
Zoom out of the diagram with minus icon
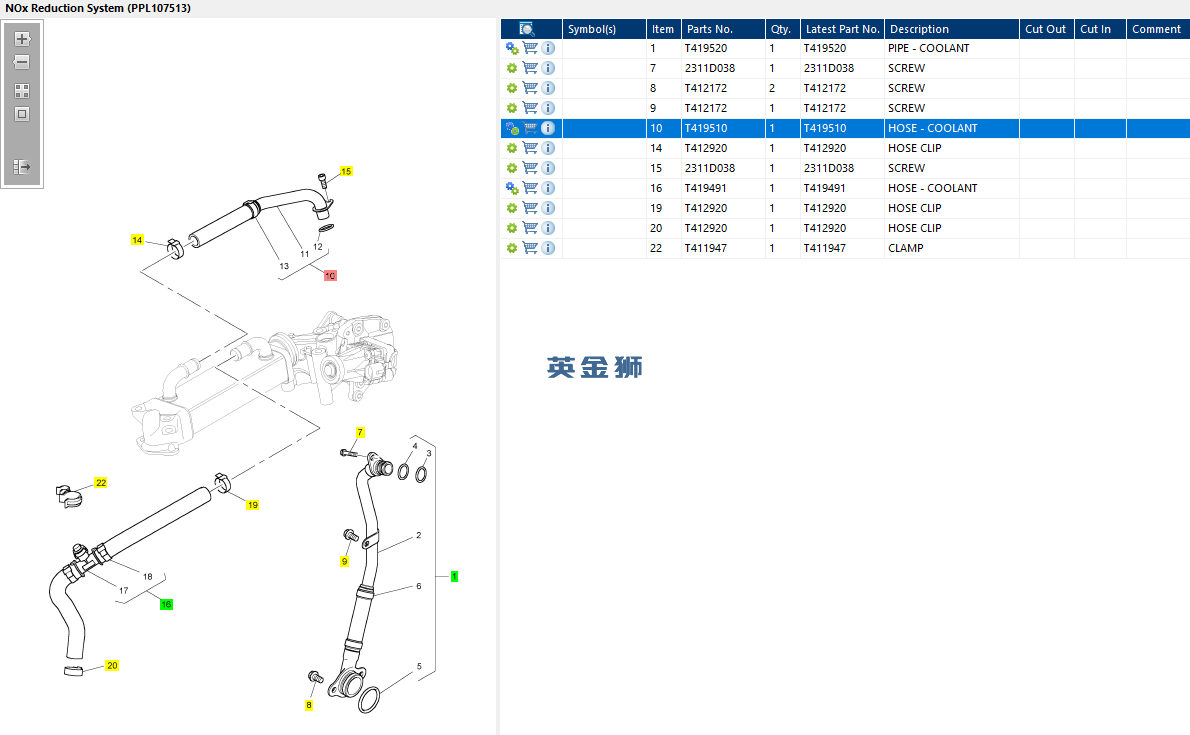(x=22, y=62)
